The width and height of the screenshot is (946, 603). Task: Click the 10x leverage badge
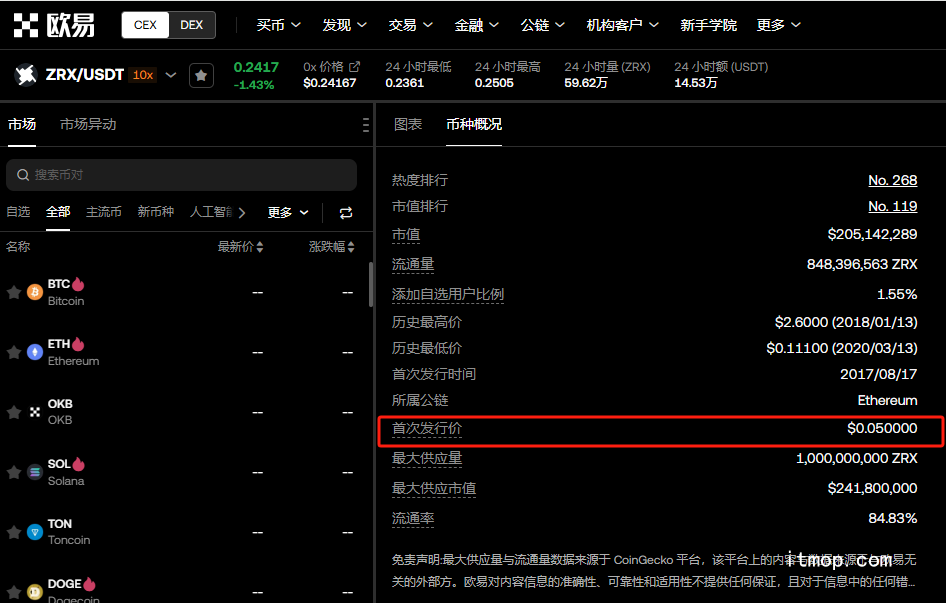[x=143, y=75]
